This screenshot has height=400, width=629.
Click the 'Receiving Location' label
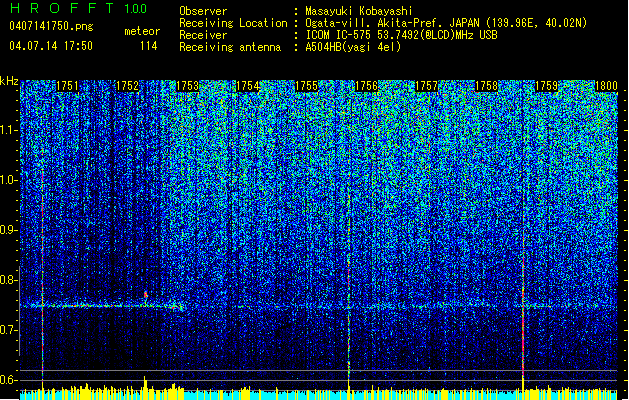pos(233,23)
